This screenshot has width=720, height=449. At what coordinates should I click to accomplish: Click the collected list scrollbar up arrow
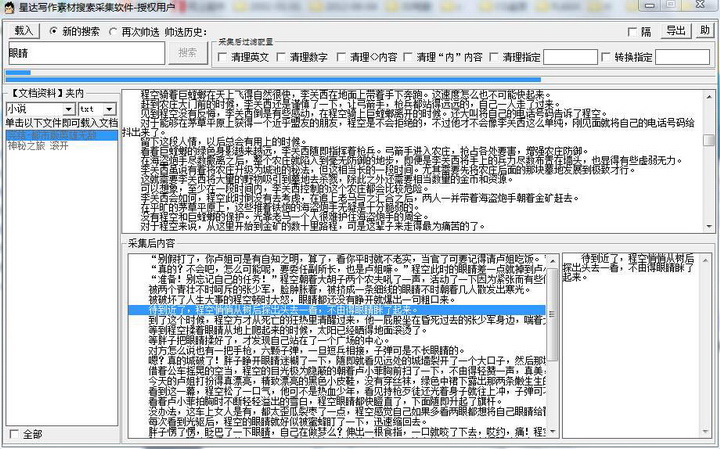click(x=552, y=261)
